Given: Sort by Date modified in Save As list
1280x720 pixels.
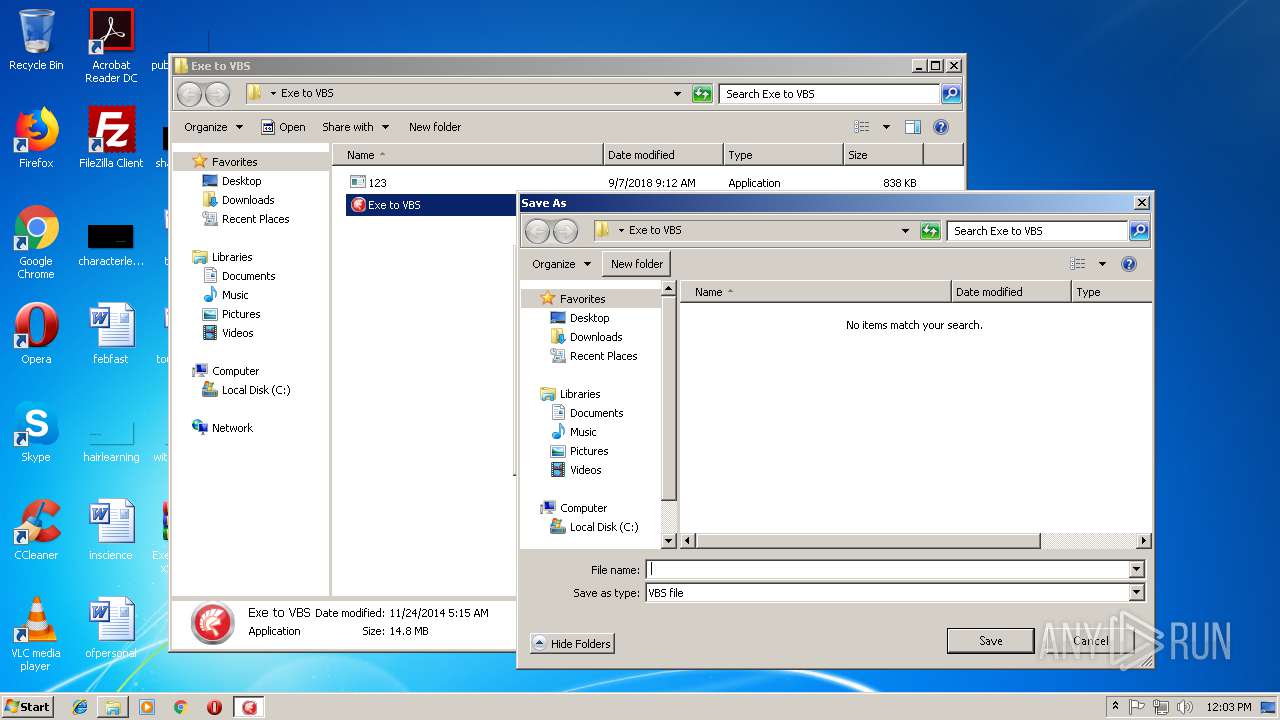Looking at the screenshot, I should pyautogui.click(x=1011, y=292).
